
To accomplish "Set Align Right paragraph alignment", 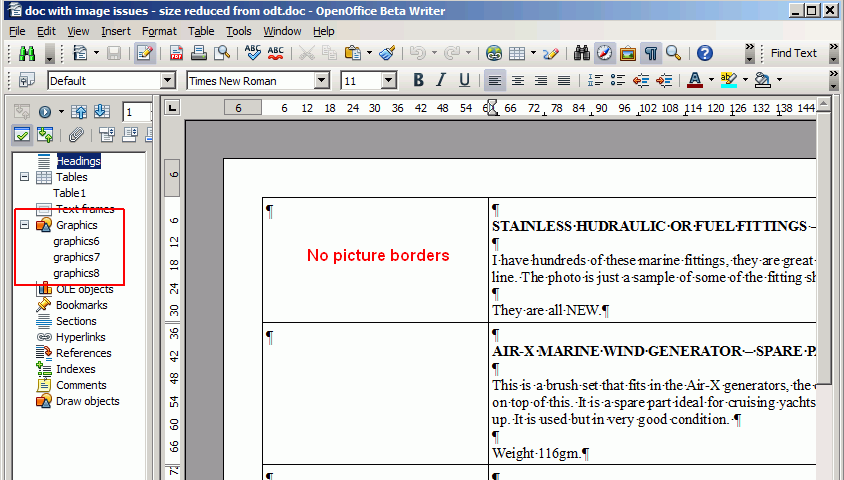I will tap(541, 81).
